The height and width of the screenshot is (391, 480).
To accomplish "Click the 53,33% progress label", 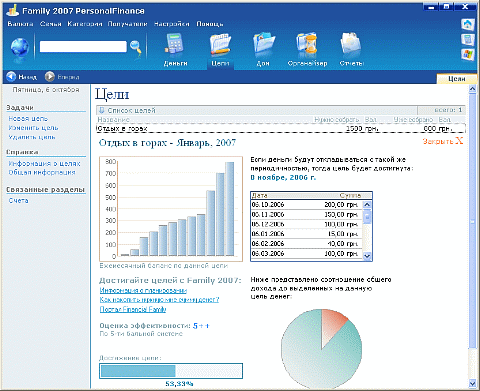I will 179,384.
